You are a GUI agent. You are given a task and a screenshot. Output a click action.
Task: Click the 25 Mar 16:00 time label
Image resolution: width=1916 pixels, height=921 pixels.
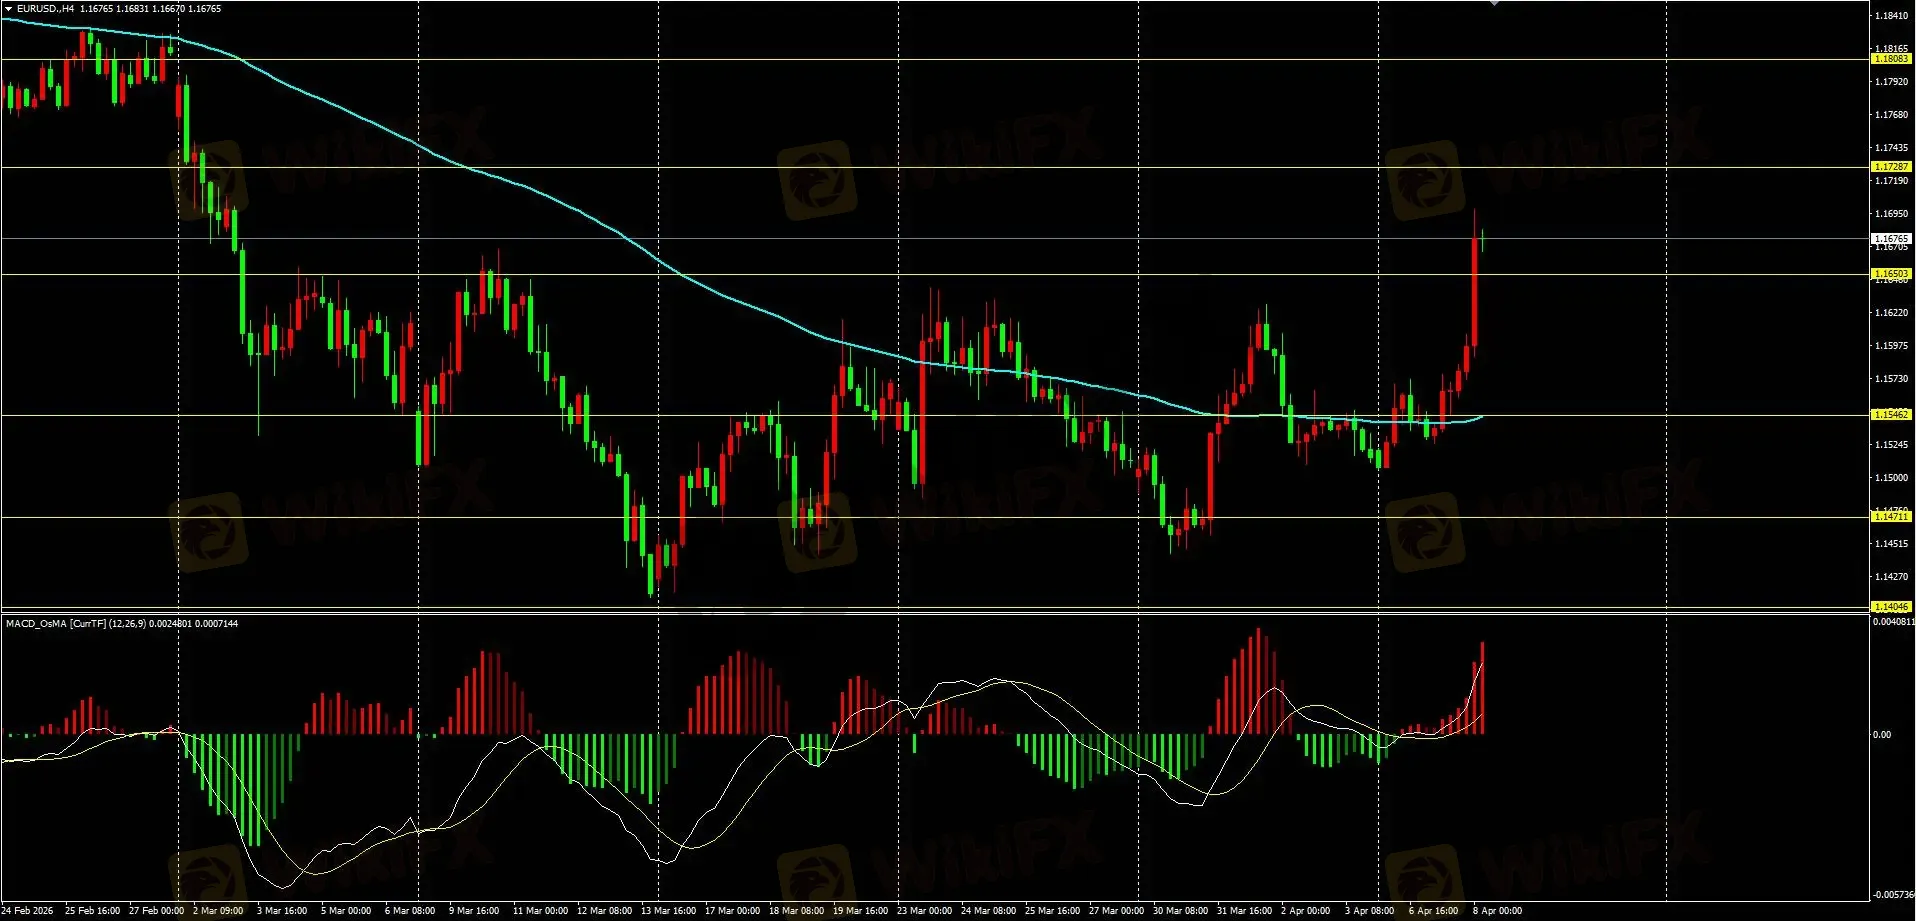click(1052, 911)
